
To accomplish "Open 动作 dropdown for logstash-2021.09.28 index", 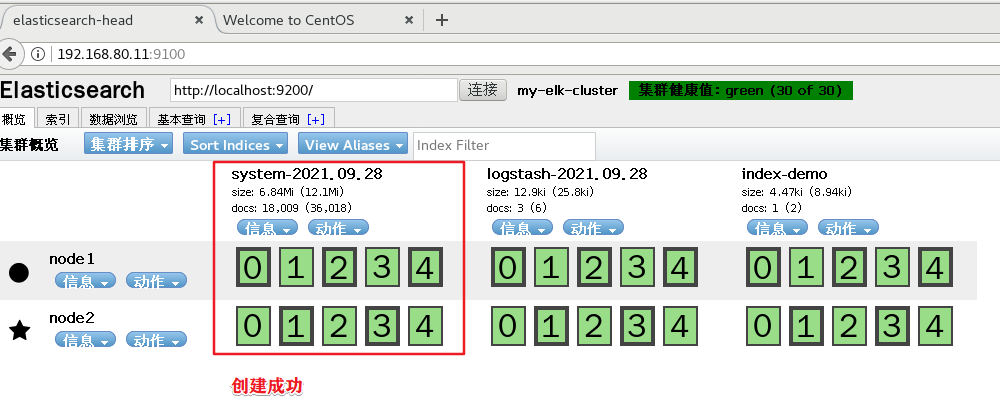I will pos(593,228).
